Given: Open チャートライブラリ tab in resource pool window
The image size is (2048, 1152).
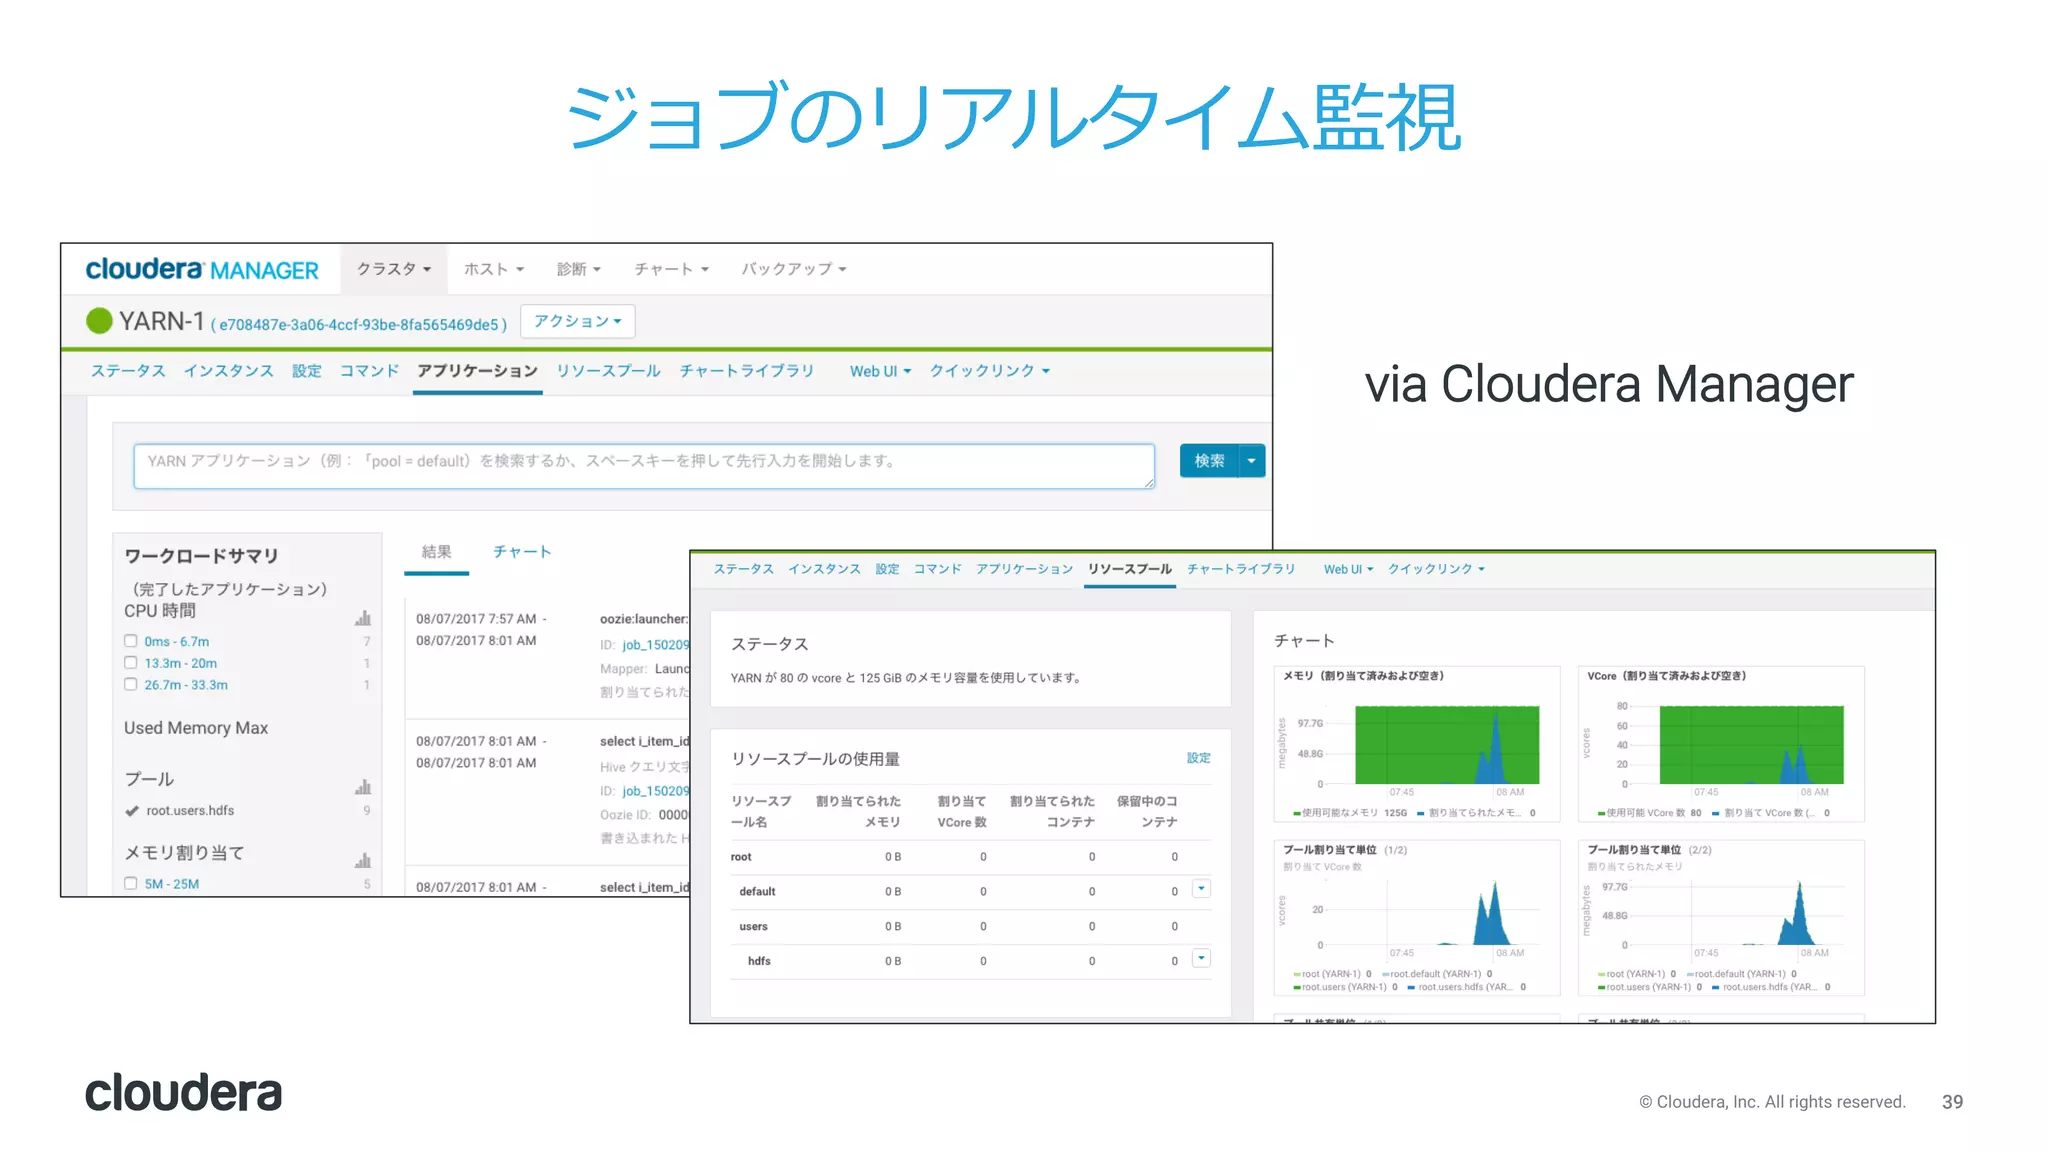Looking at the screenshot, I should [x=1241, y=569].
